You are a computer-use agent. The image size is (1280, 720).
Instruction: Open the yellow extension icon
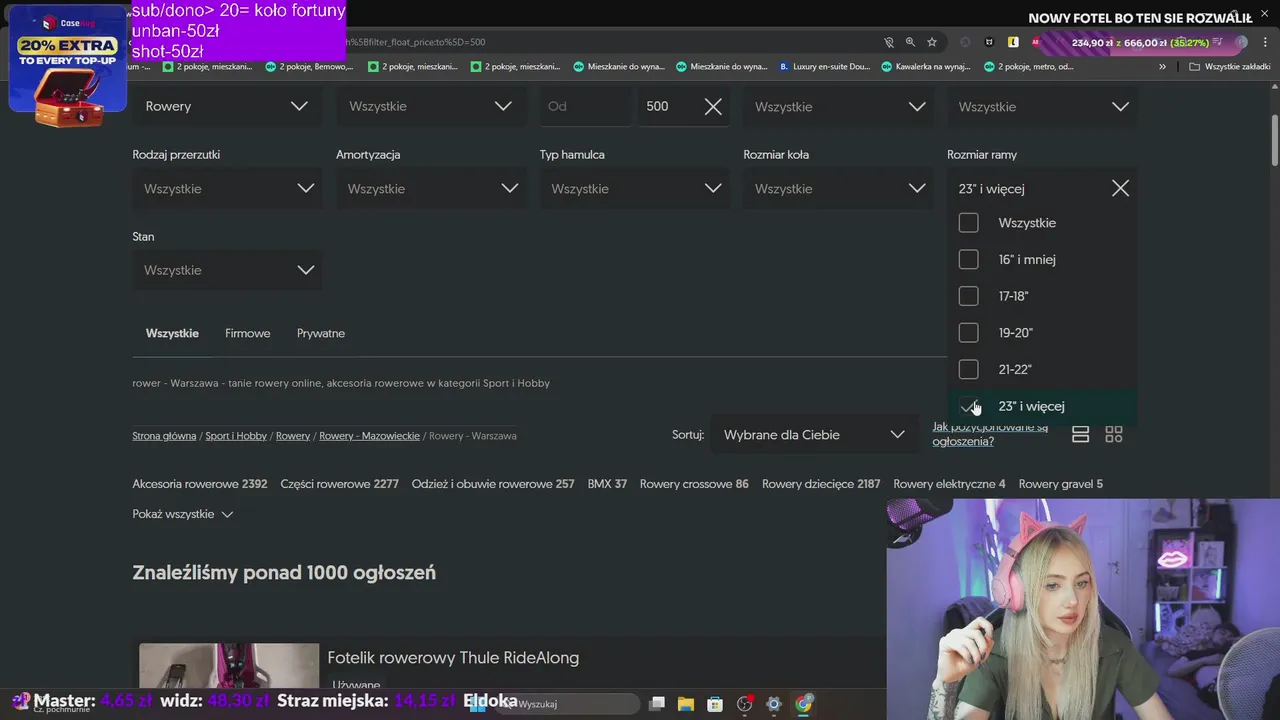pyautogui.click(x=1013, y=42)
